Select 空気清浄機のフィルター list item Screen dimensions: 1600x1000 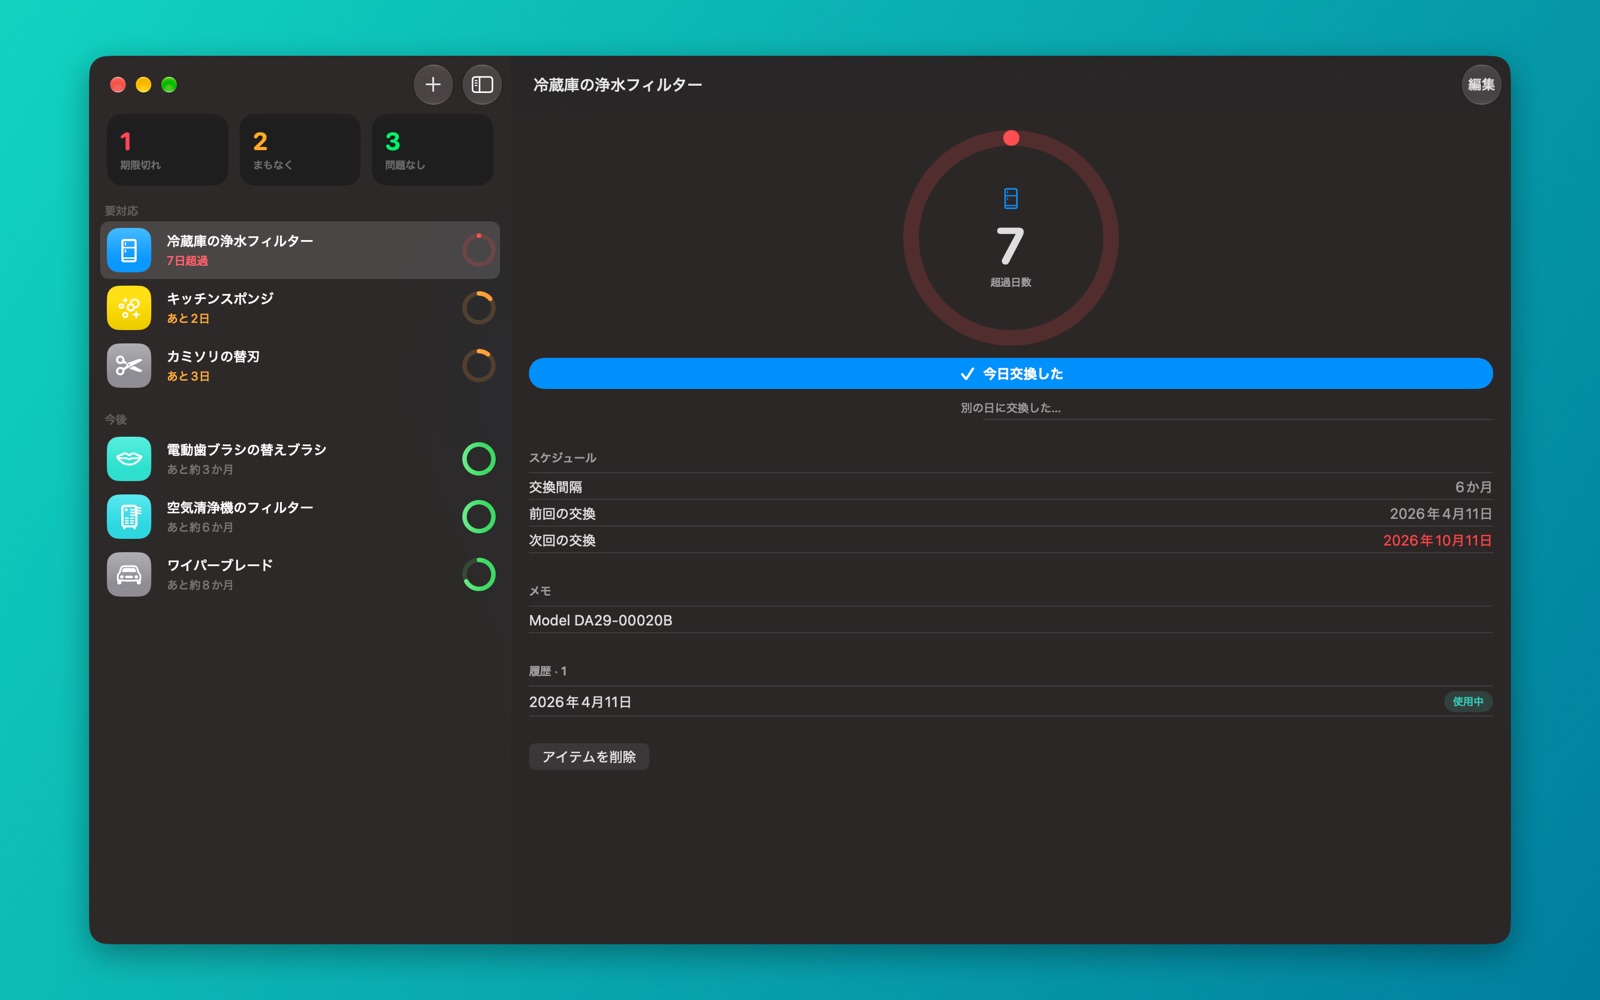coord(300,517)
